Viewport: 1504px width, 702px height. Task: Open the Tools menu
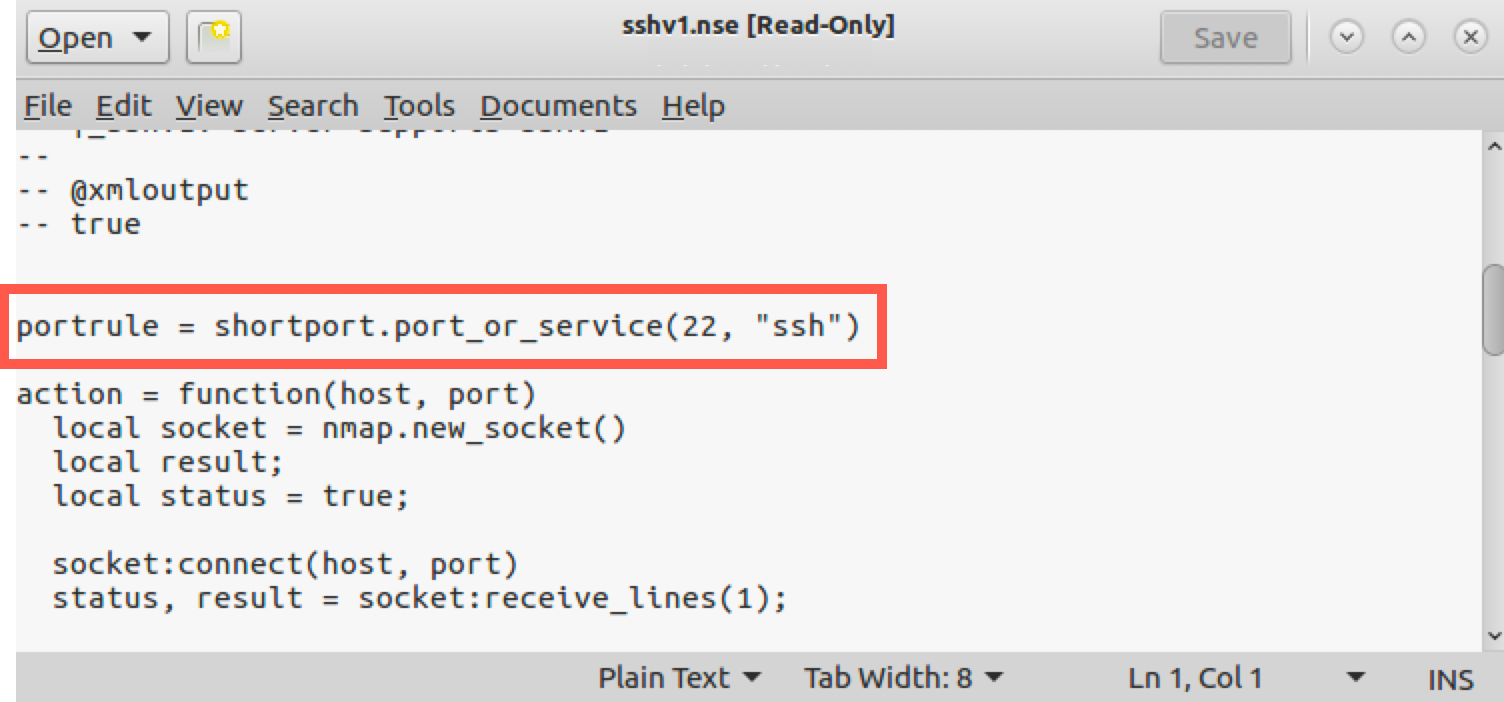point(419,106)
